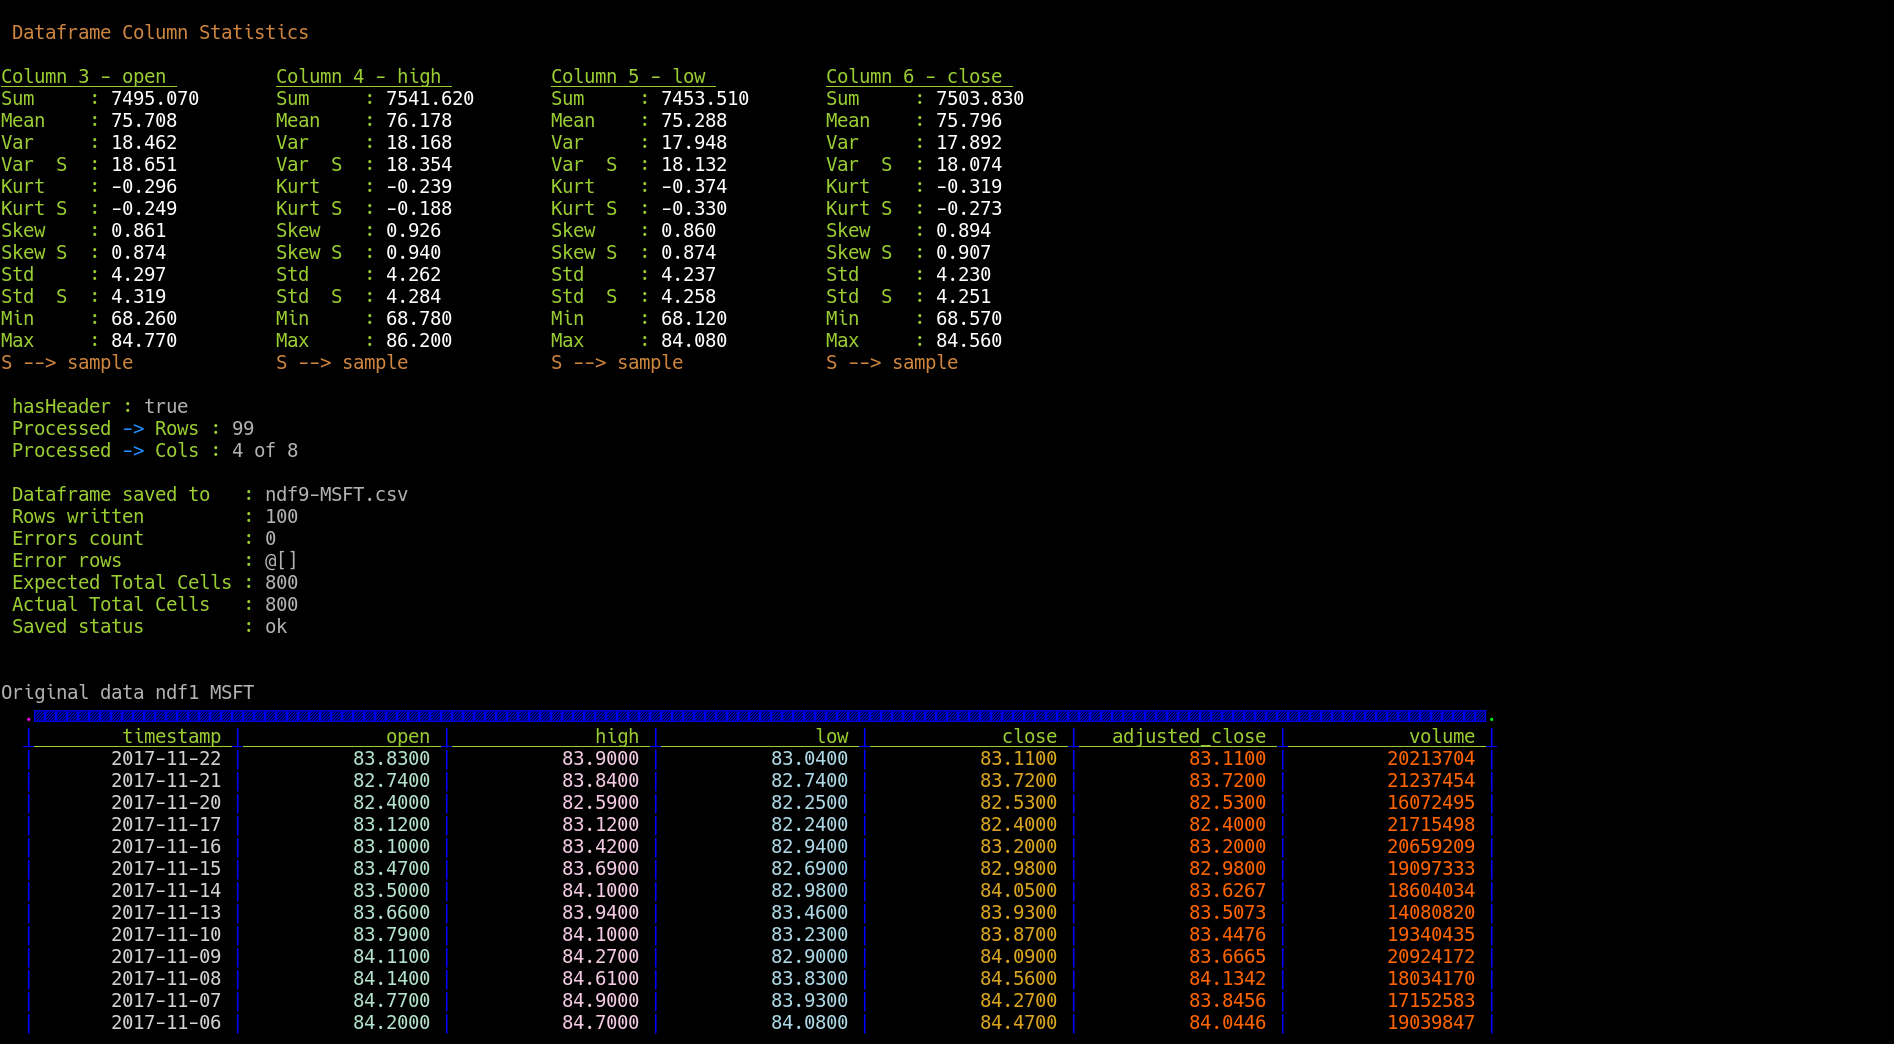Image resolution: width=1894 pixels, height=1044 pixels.
Task: Select the 'Column 4 - high' heading
Action: click(359, 76)
